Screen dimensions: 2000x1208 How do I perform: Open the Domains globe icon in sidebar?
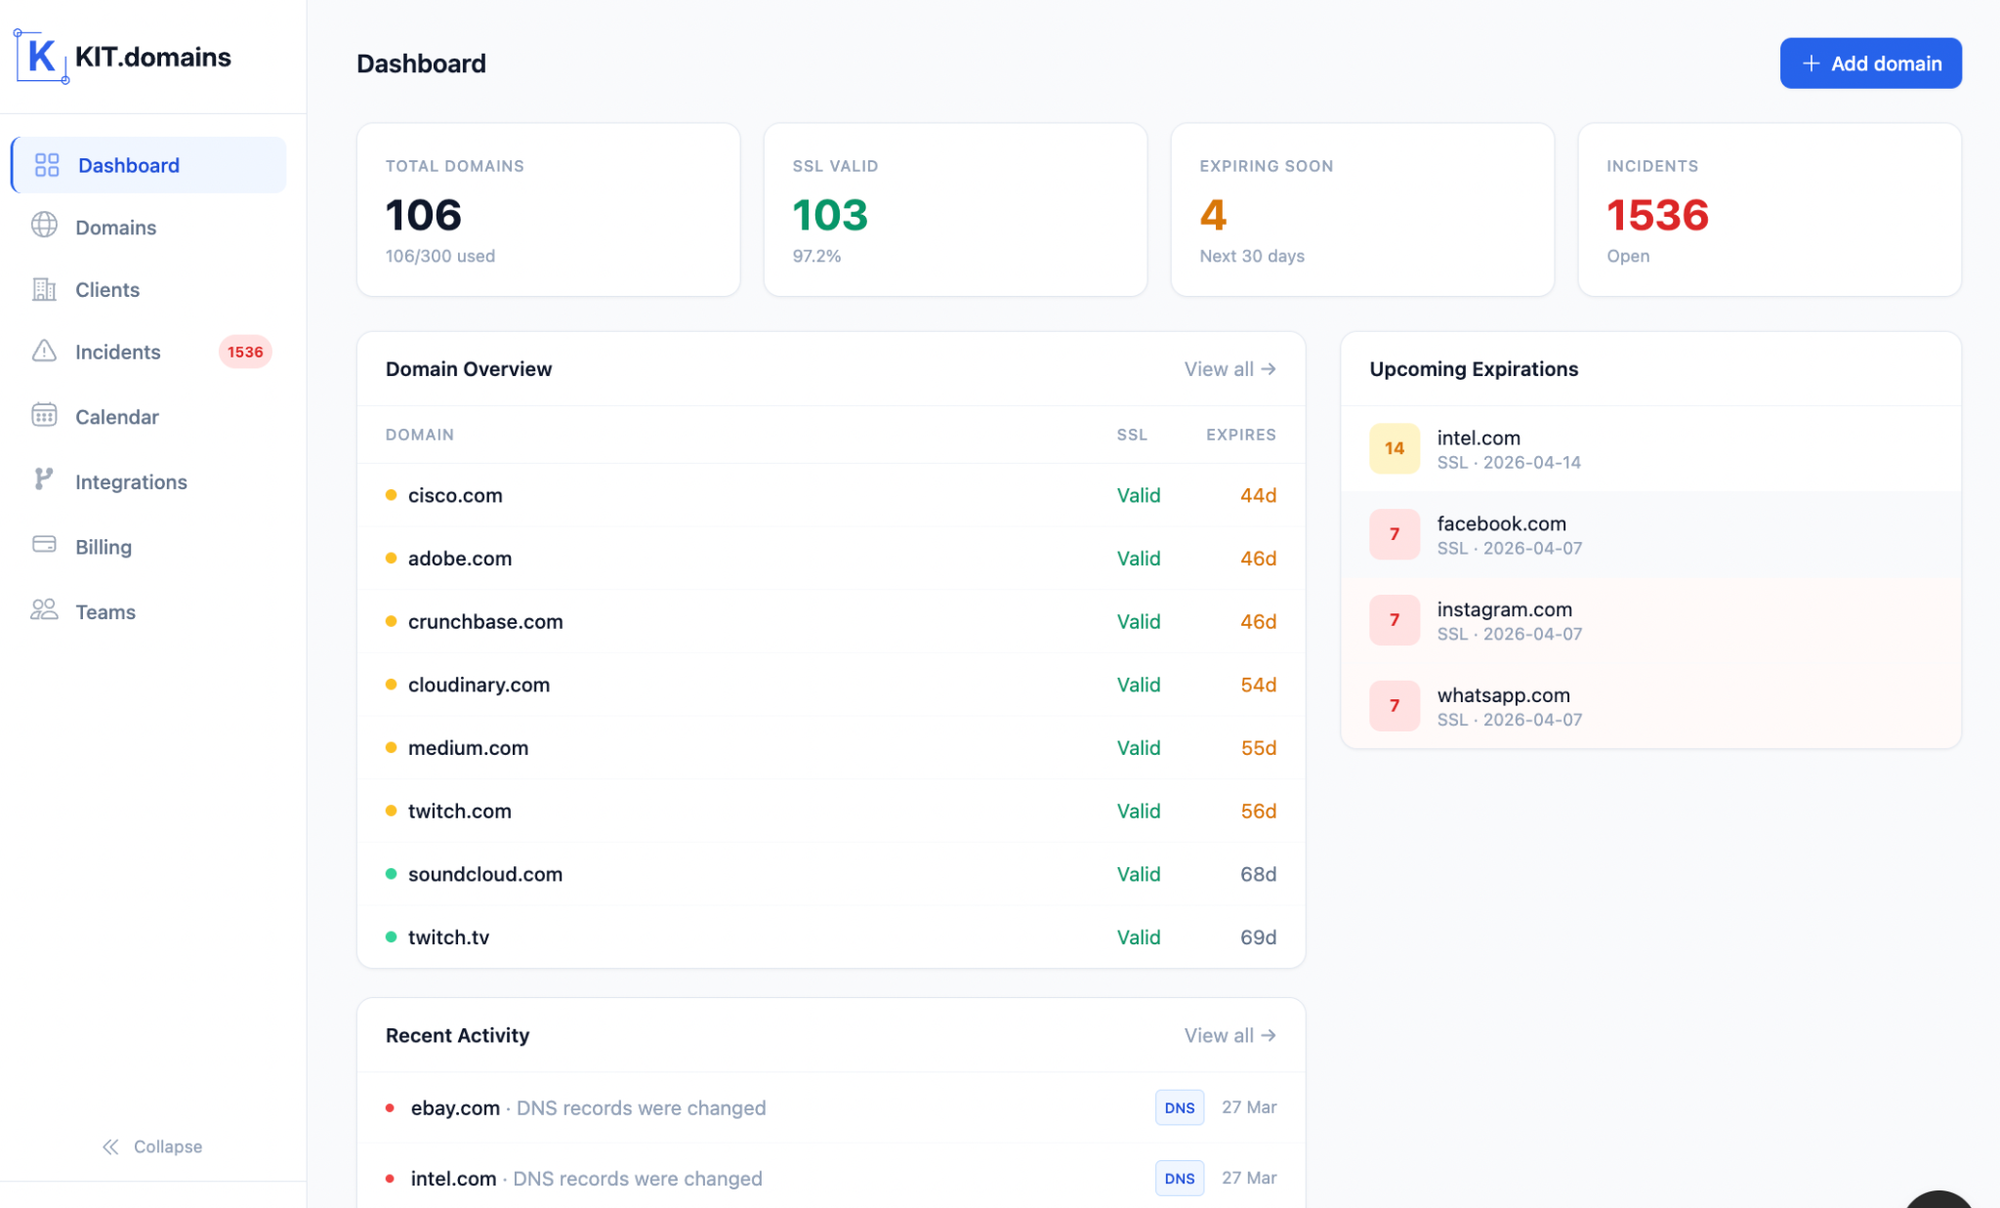pyautogui.click(x=44, y=227)
